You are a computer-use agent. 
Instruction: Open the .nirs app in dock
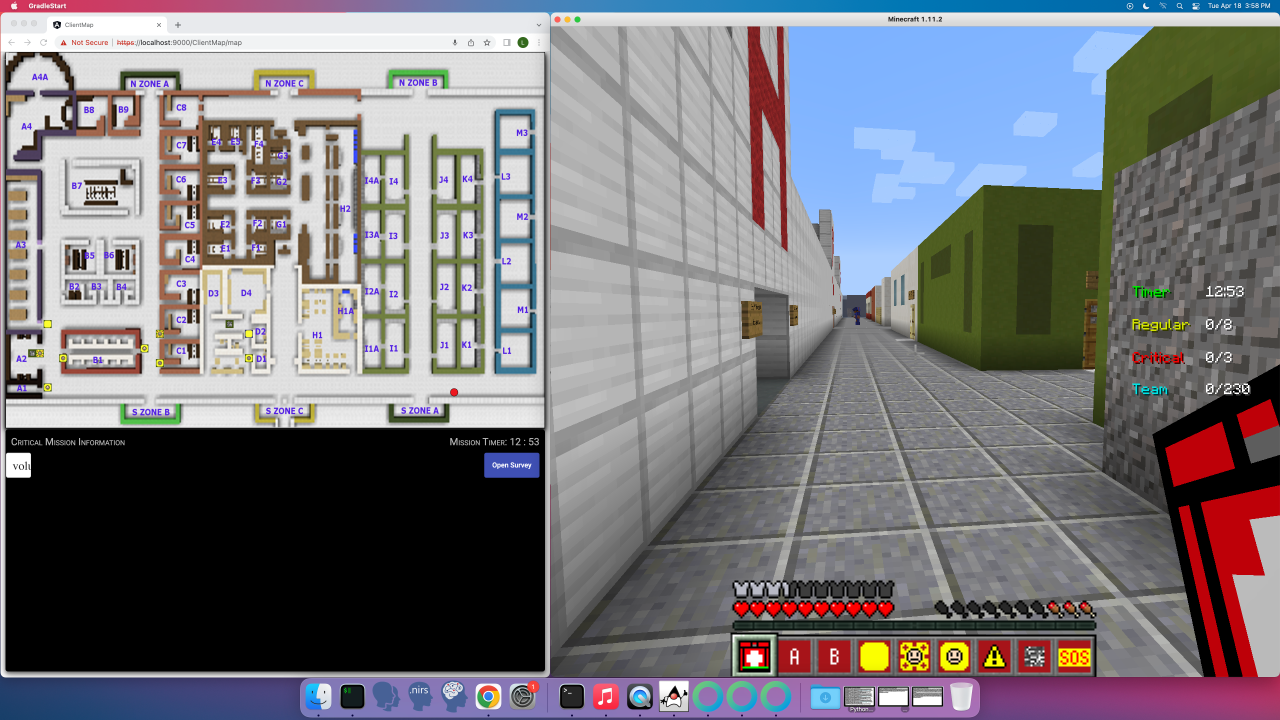[420, 696]
